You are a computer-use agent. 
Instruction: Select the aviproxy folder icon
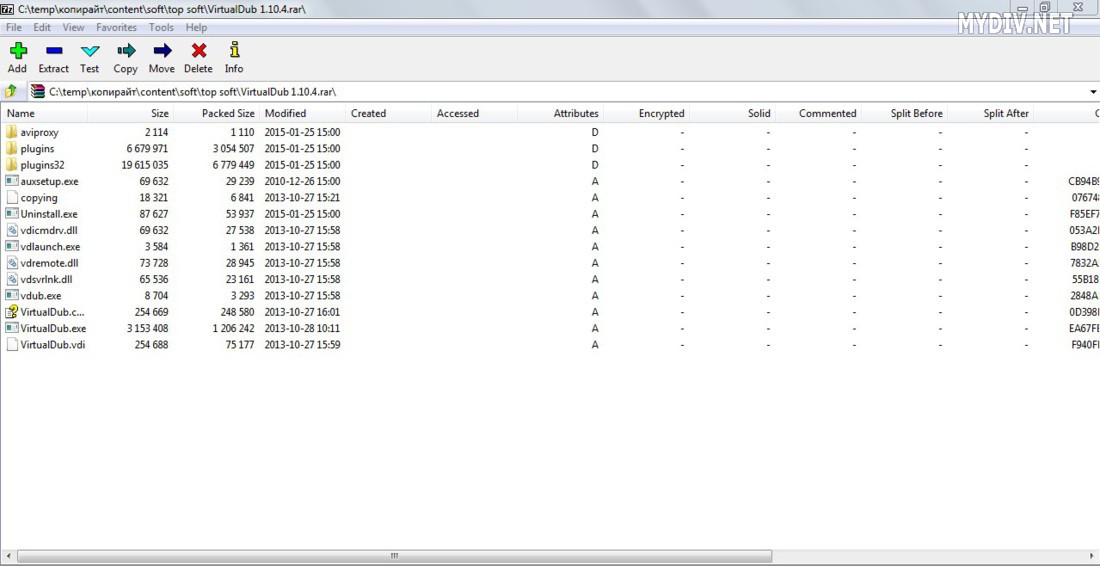pyautogui.click(x=11, y=132)
